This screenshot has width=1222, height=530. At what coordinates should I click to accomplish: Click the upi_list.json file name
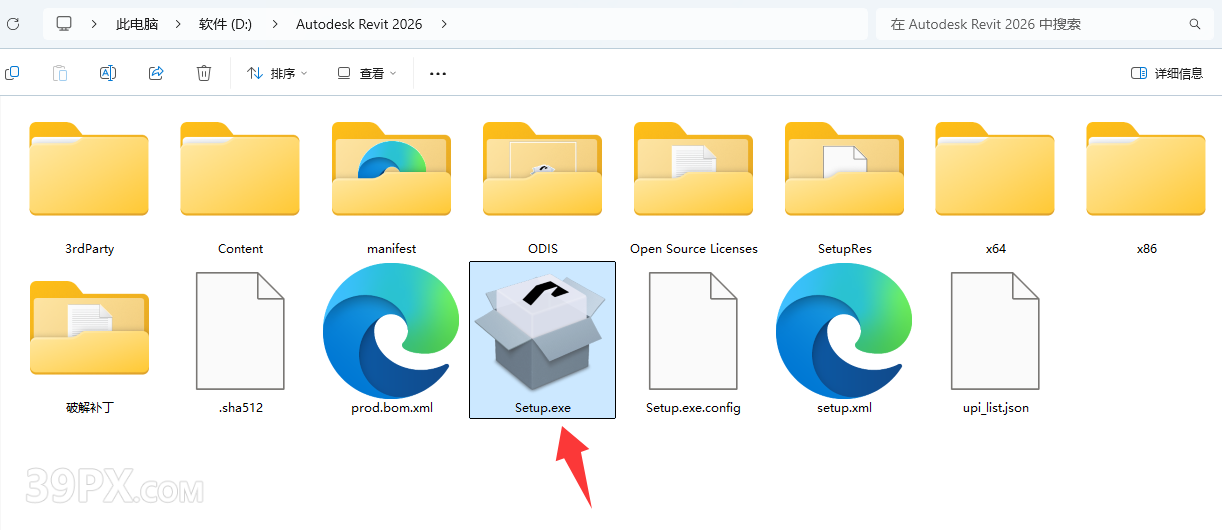pyautogui.click(x=995, y=407)
